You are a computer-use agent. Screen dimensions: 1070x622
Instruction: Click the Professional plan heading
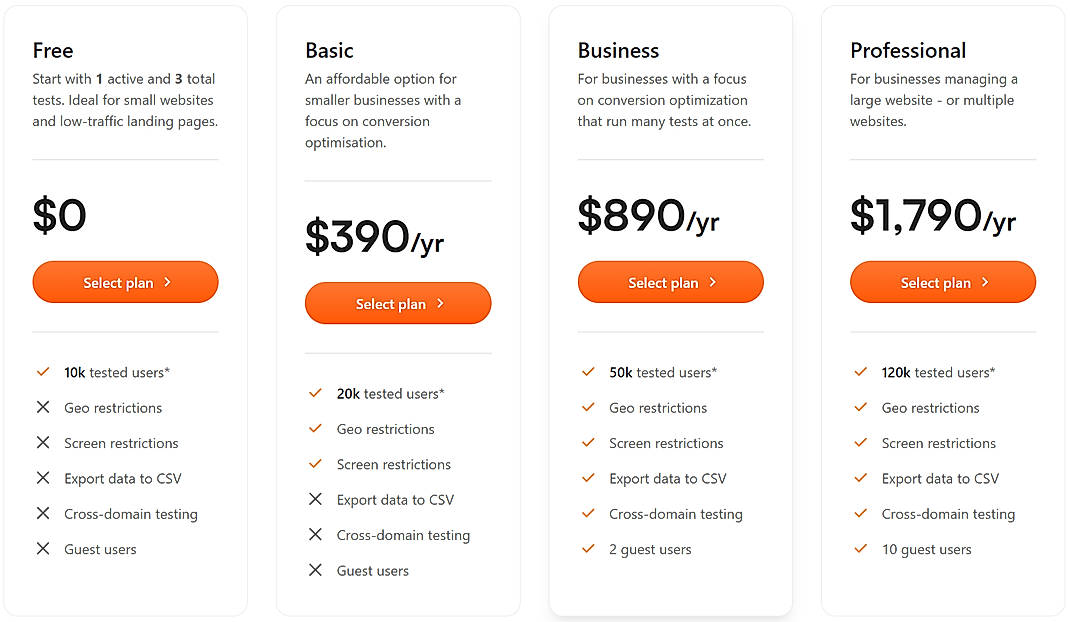tap(908, 50)
